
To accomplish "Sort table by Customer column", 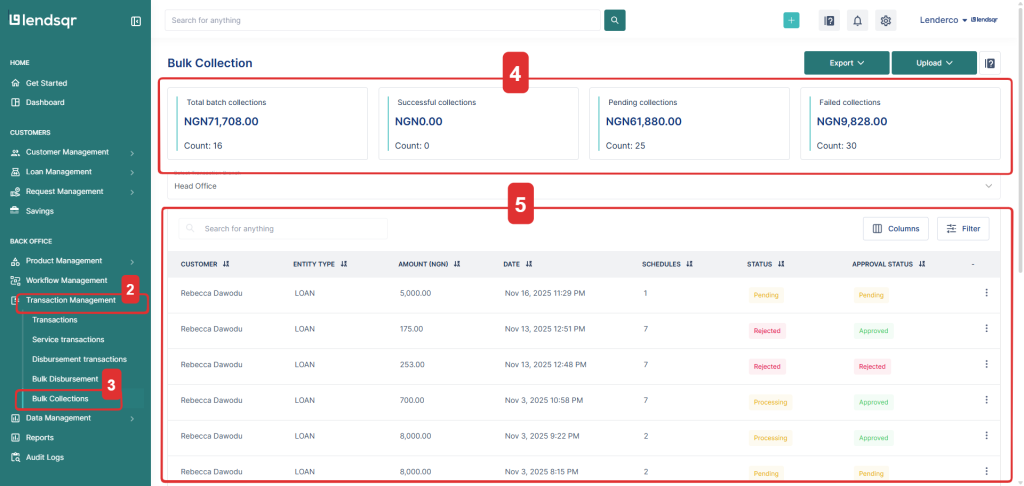I will (x=226, y=265).
